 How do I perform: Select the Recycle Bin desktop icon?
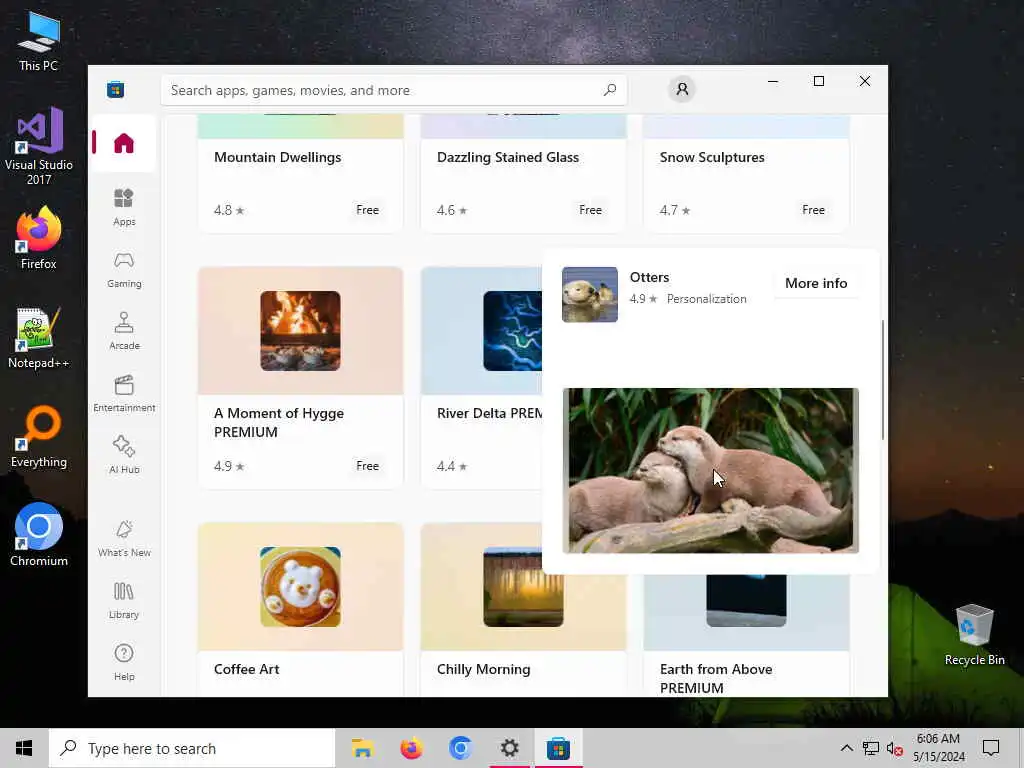[974, 635]
